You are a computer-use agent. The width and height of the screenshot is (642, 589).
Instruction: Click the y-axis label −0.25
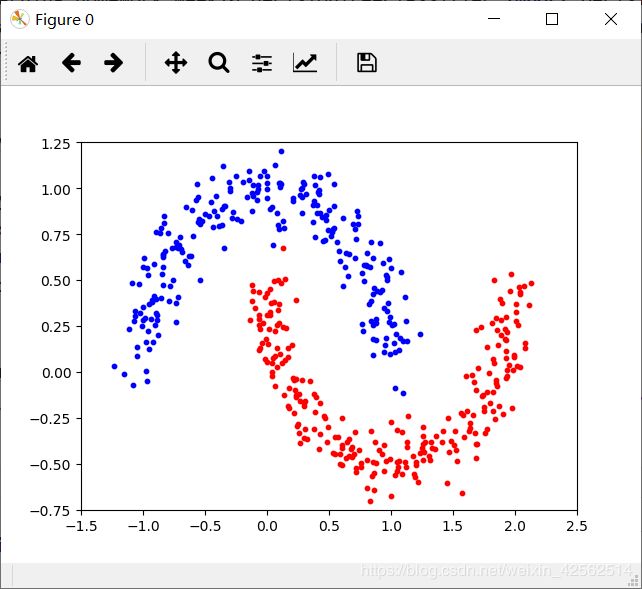[x=50, y=419]
